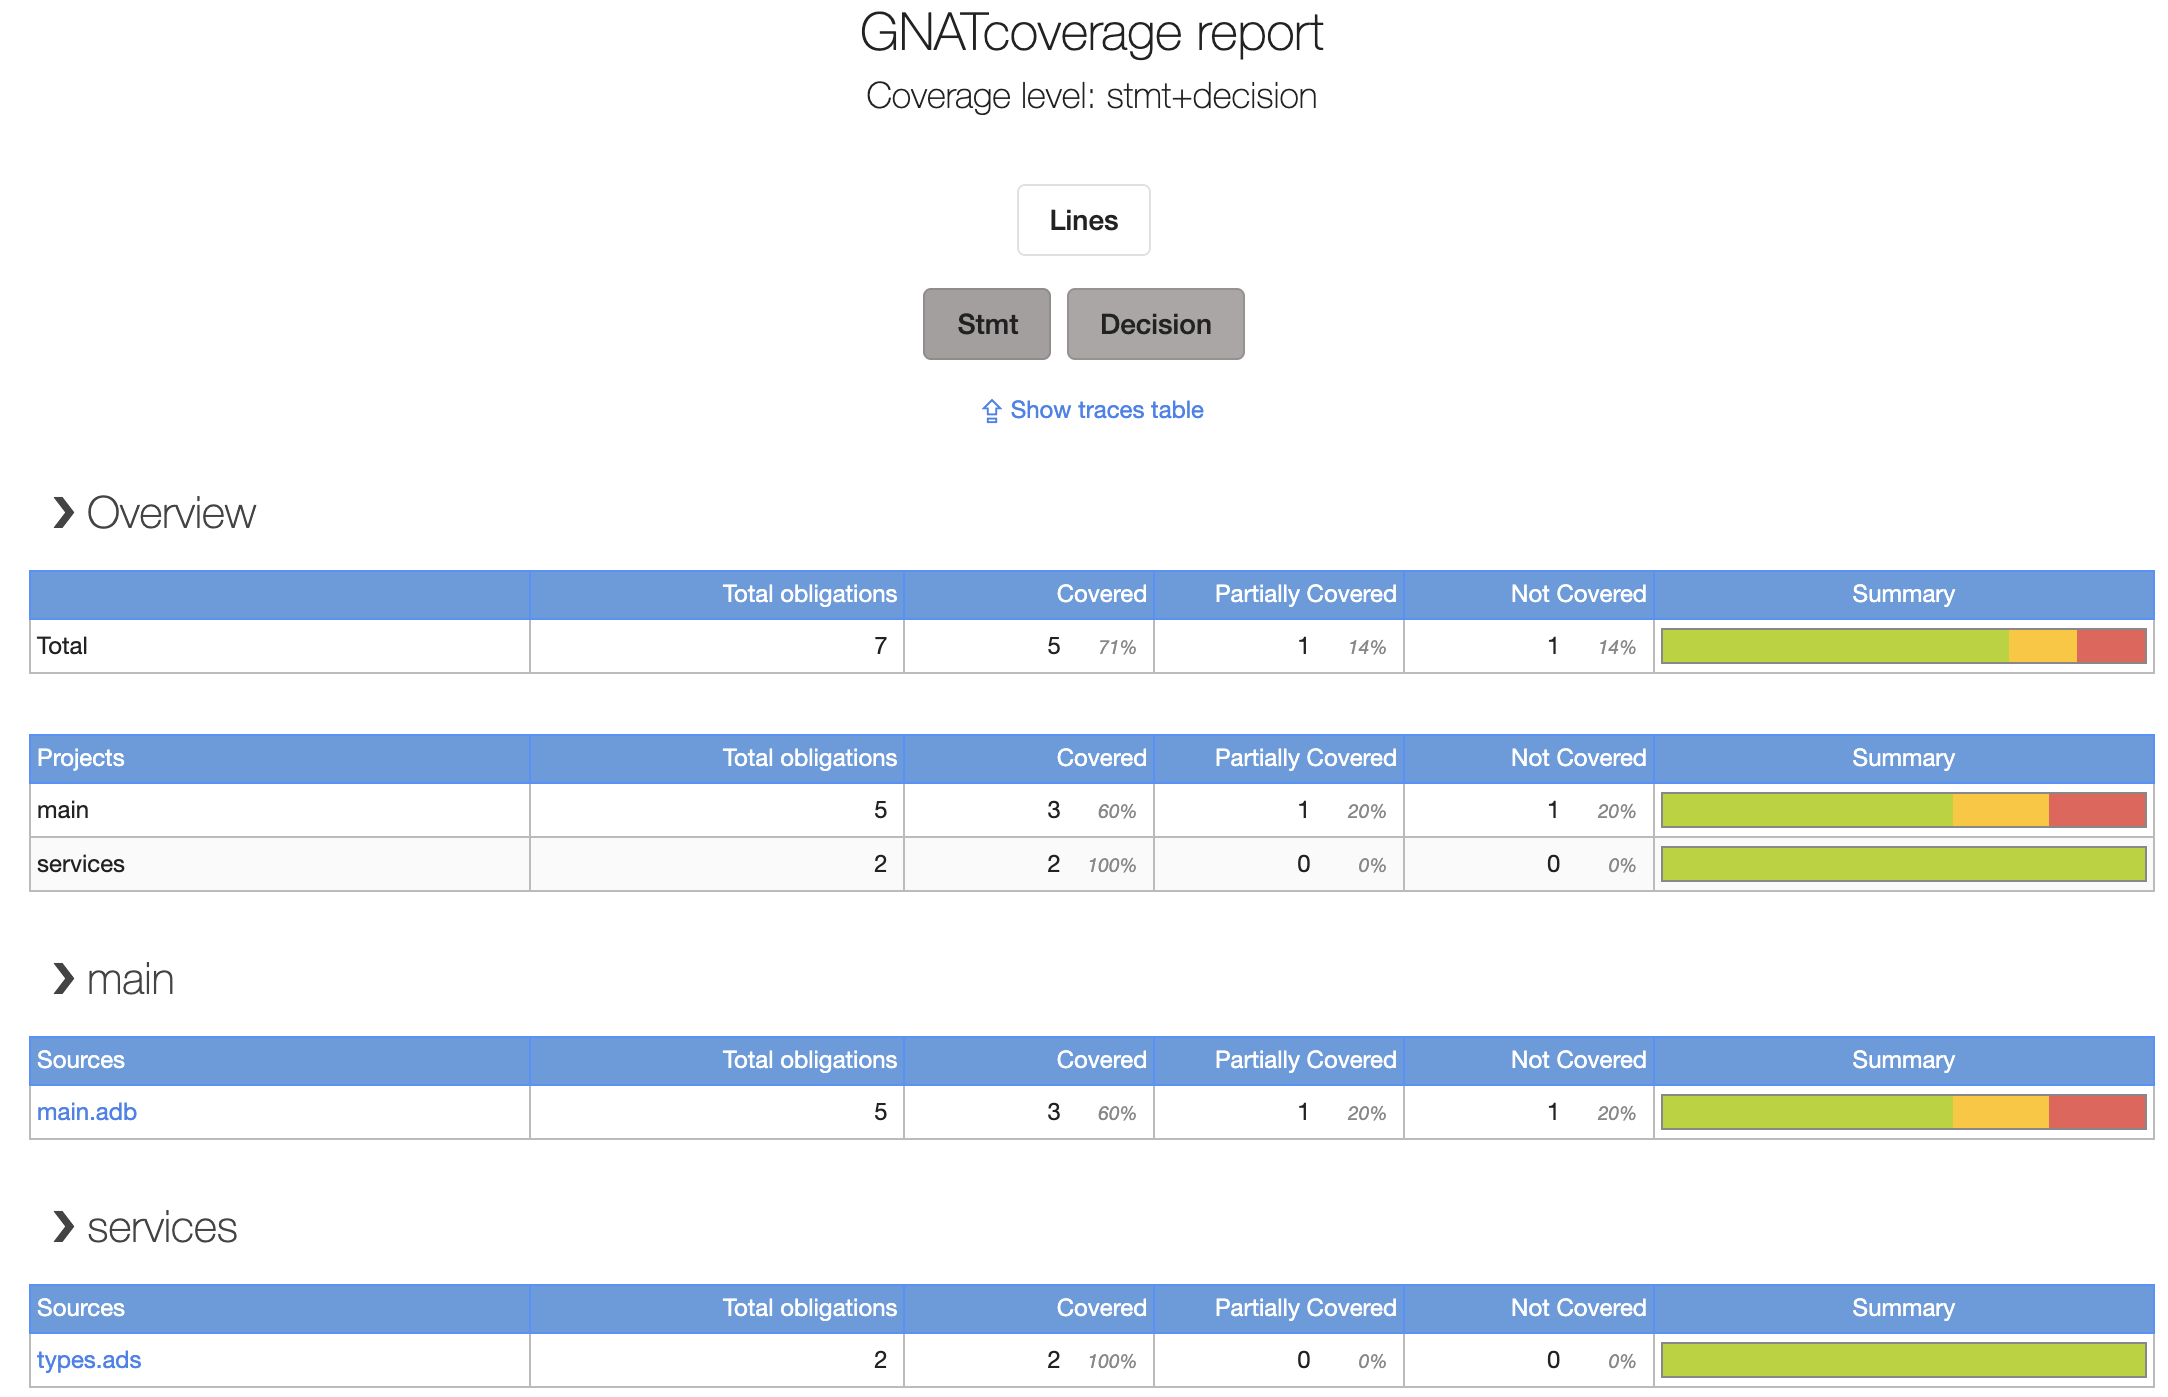2168x1397 pixels.
Task: Click the GNATcoverage report title
Action: (x=1091, y=33)
